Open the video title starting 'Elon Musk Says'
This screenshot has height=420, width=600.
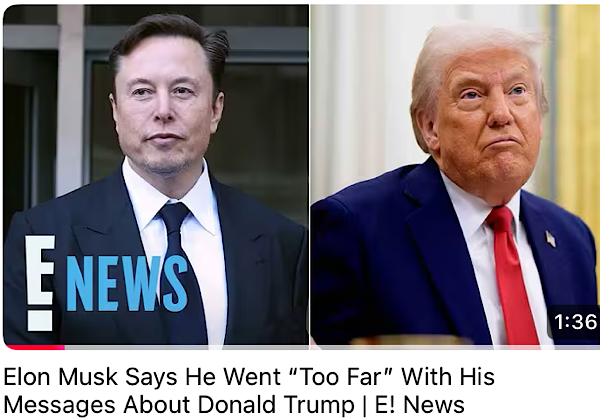click(249, 391)
